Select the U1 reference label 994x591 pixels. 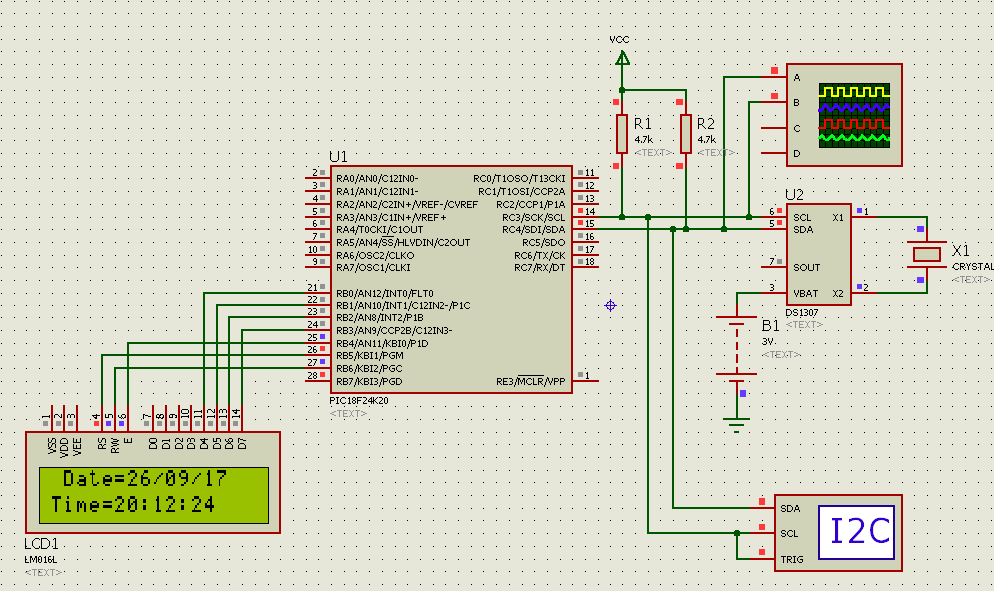coord(339,157)
